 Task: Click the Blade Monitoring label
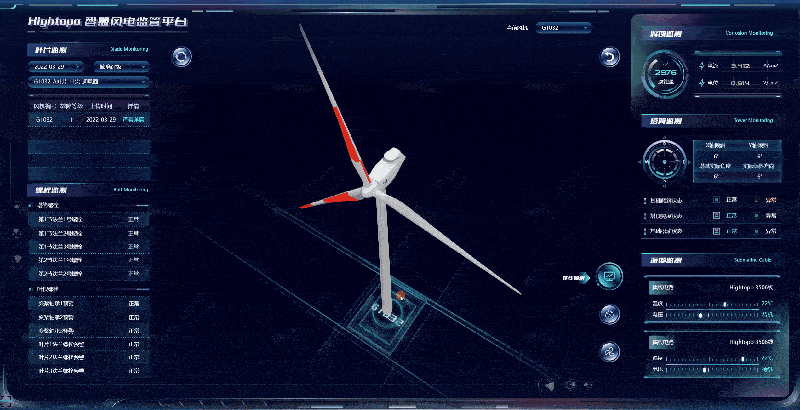tap(129, 49)
